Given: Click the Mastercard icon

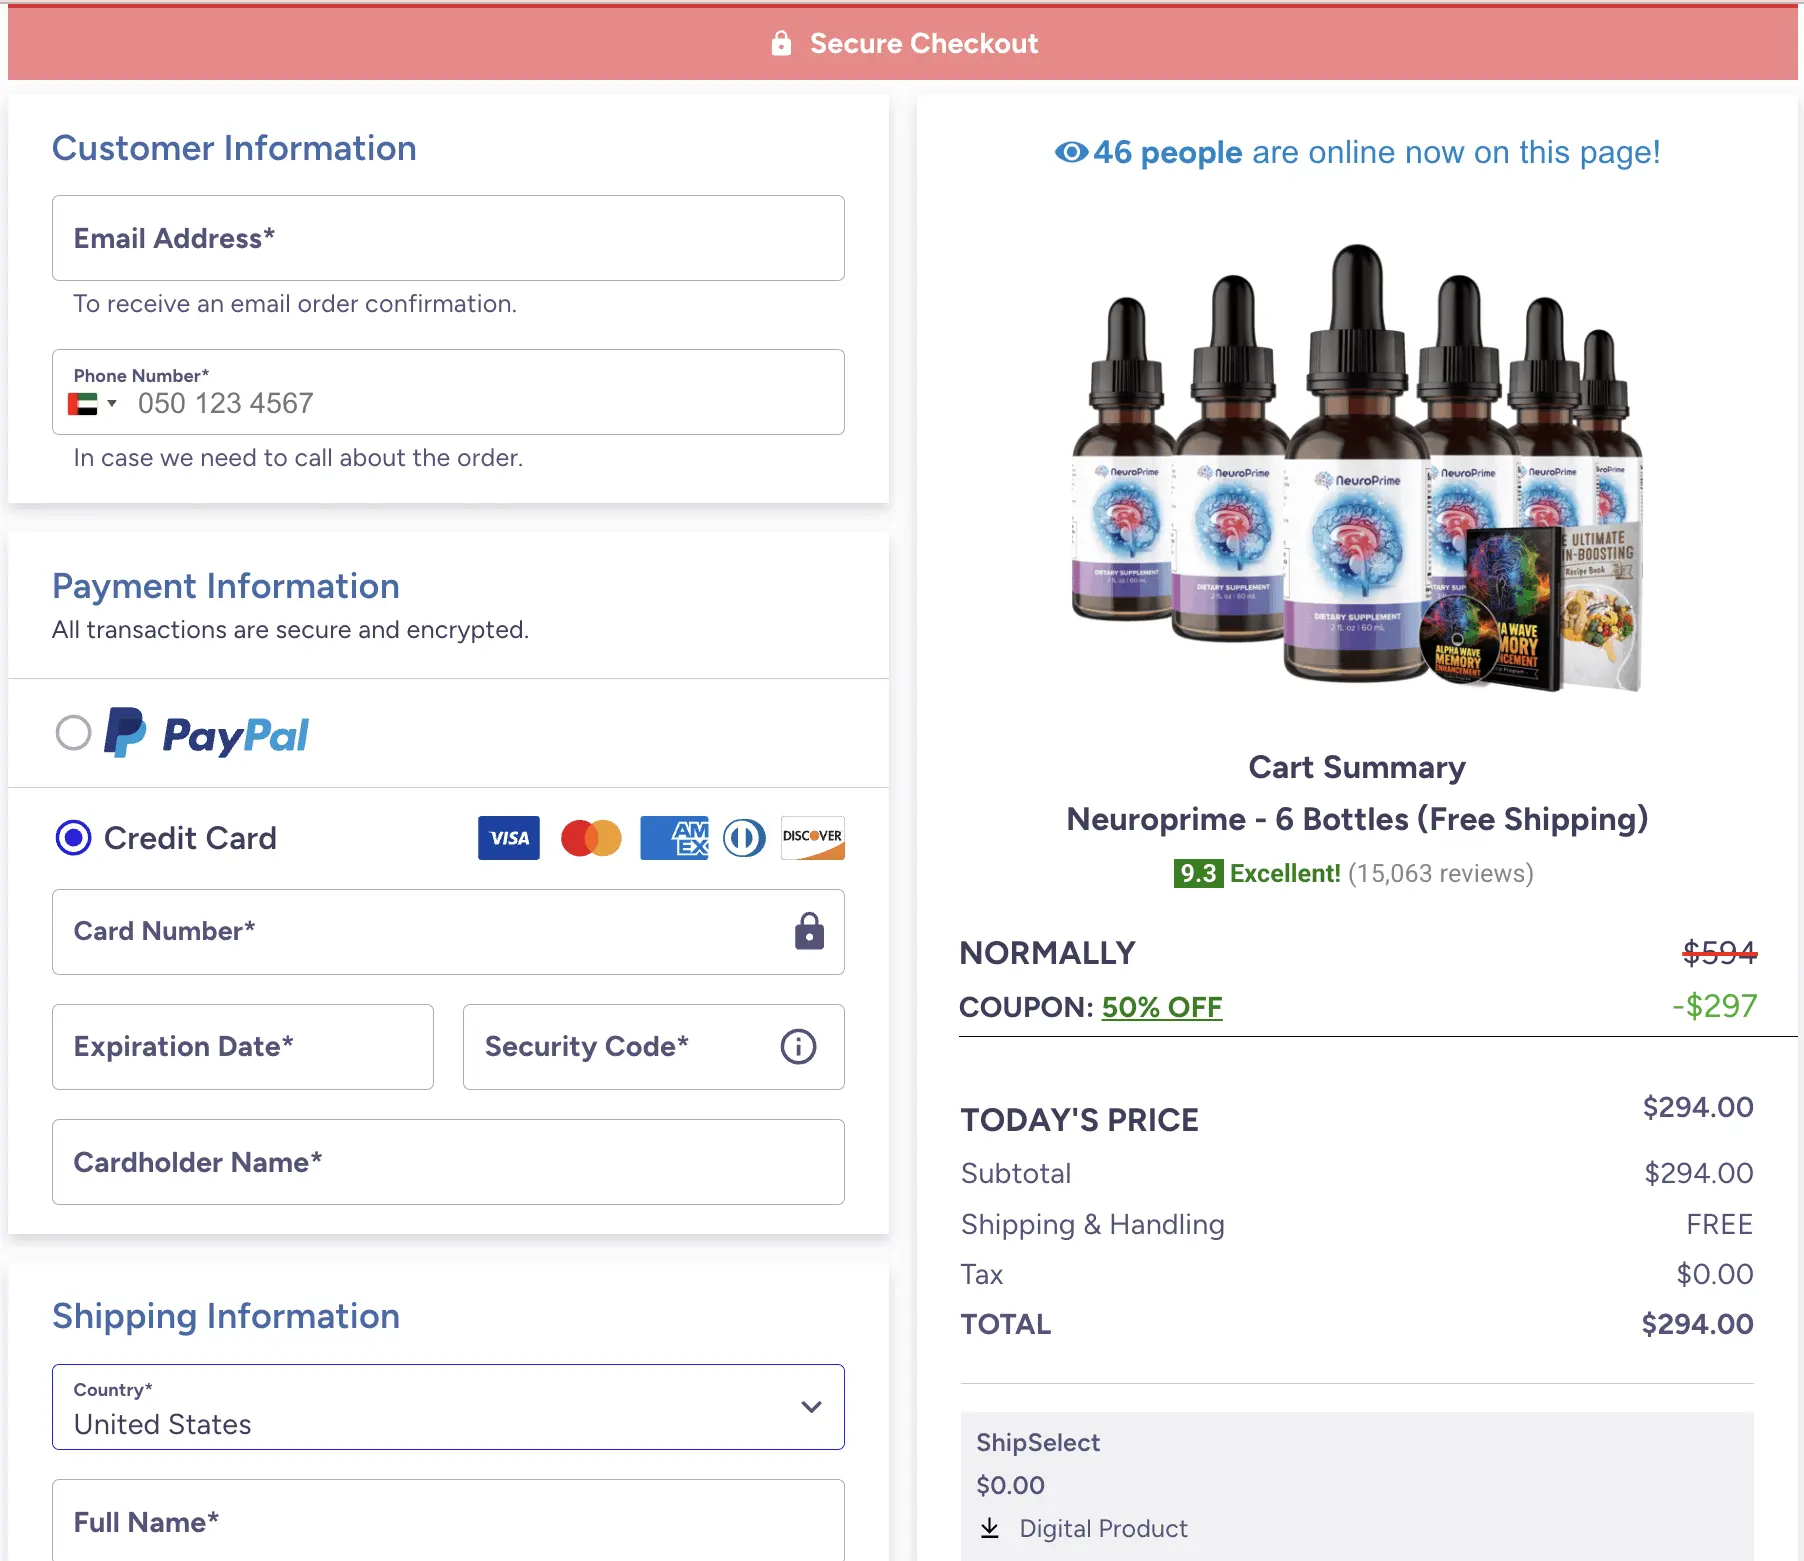Looking at the screenshot, I should point(591,838).
